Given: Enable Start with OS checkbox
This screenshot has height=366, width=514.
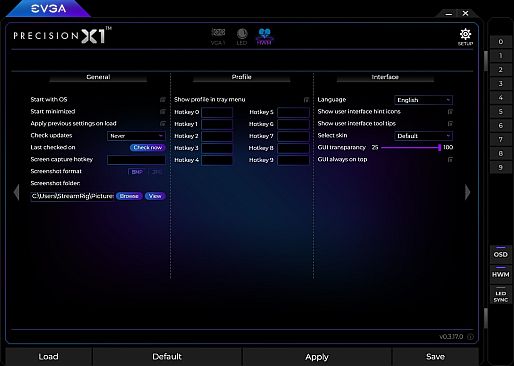Looking at the screenshot, I should click(x=163, y=99).
